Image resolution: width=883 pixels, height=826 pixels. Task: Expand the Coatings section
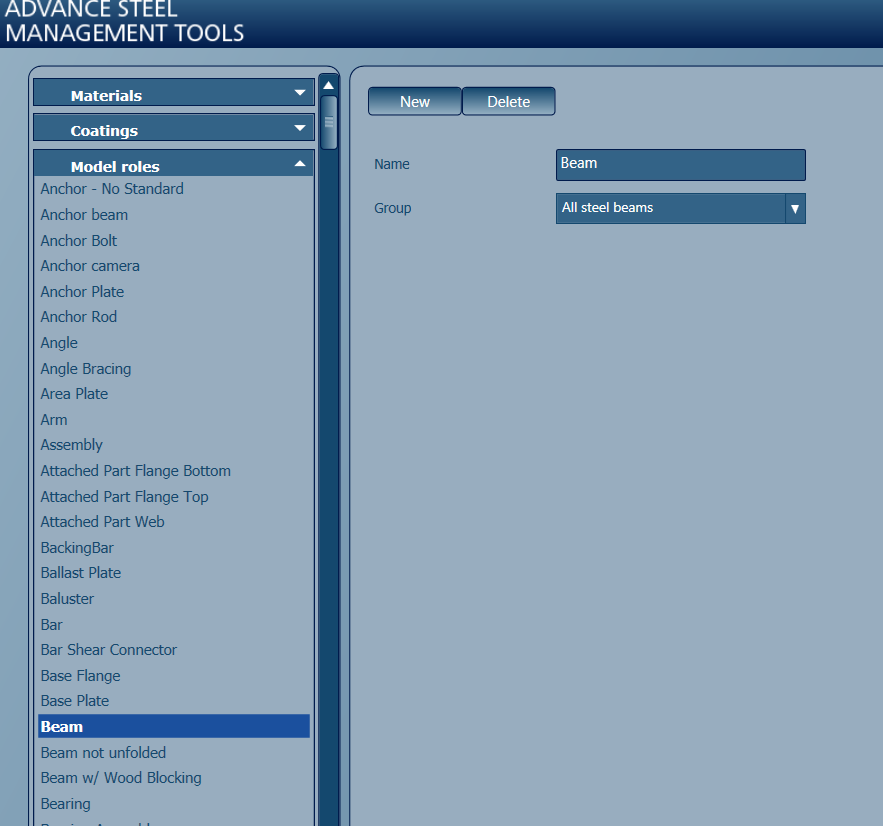(x=173, y=127)
